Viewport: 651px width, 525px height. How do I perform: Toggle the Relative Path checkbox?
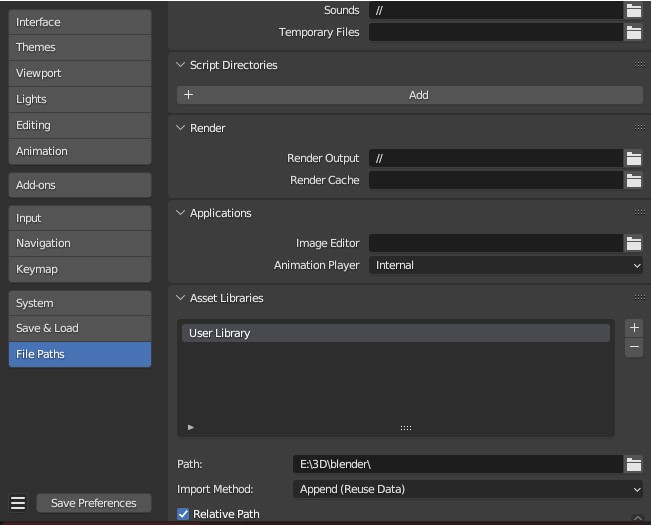(x=183, y=514)
